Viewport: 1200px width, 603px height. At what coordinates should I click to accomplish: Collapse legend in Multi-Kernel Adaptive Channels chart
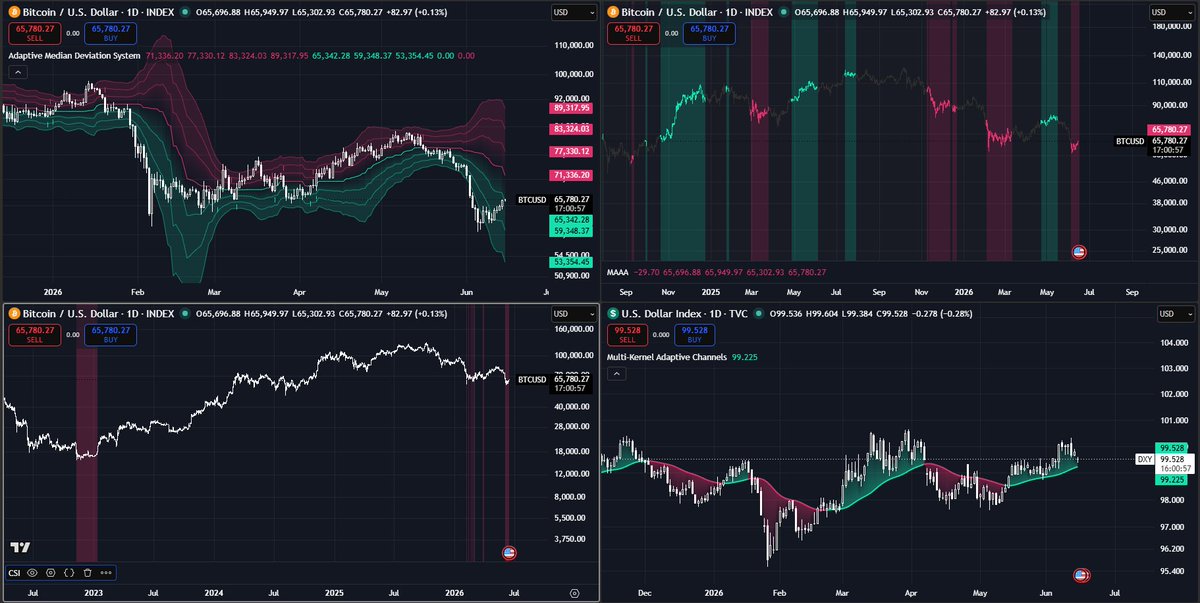point(617,373)
